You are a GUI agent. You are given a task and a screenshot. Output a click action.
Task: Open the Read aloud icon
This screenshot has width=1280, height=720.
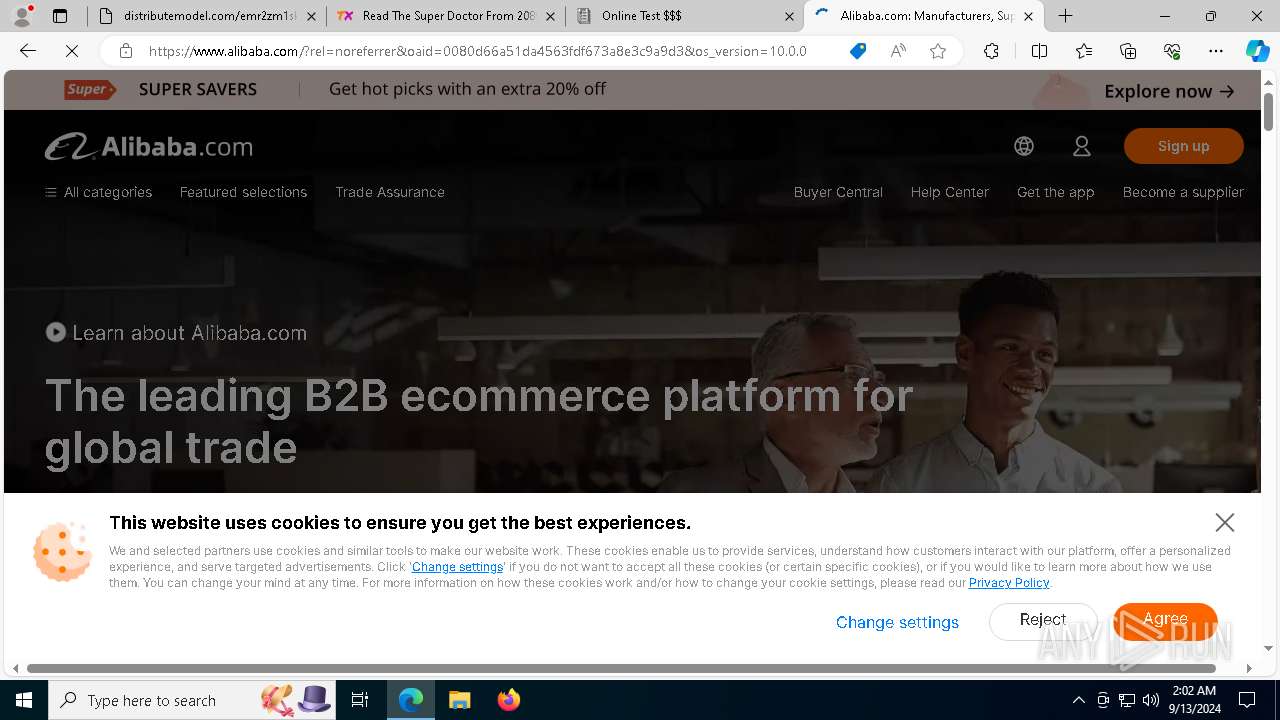(x=898, y=51)
